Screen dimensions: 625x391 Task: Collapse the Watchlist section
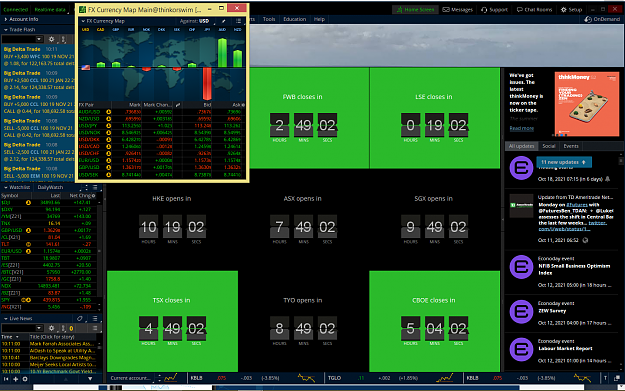coord(6,187)
